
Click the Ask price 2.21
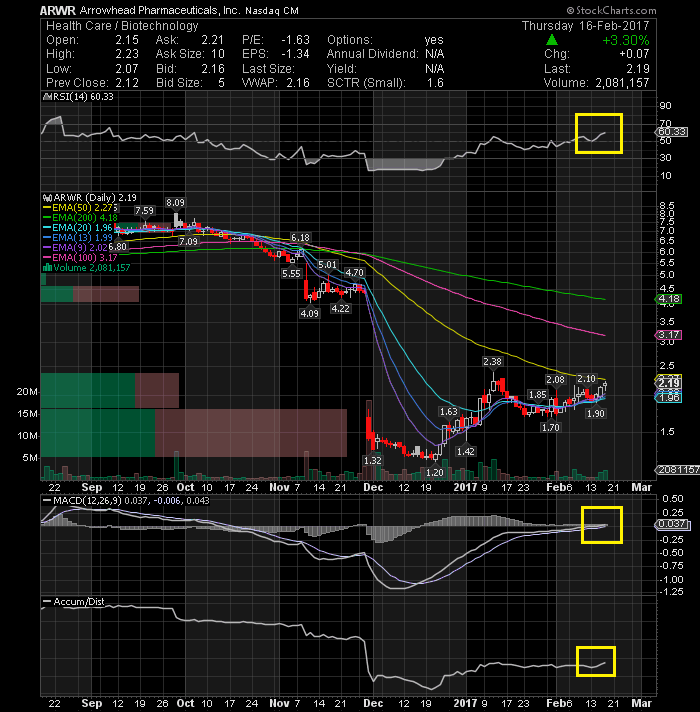tap(213, 40)
